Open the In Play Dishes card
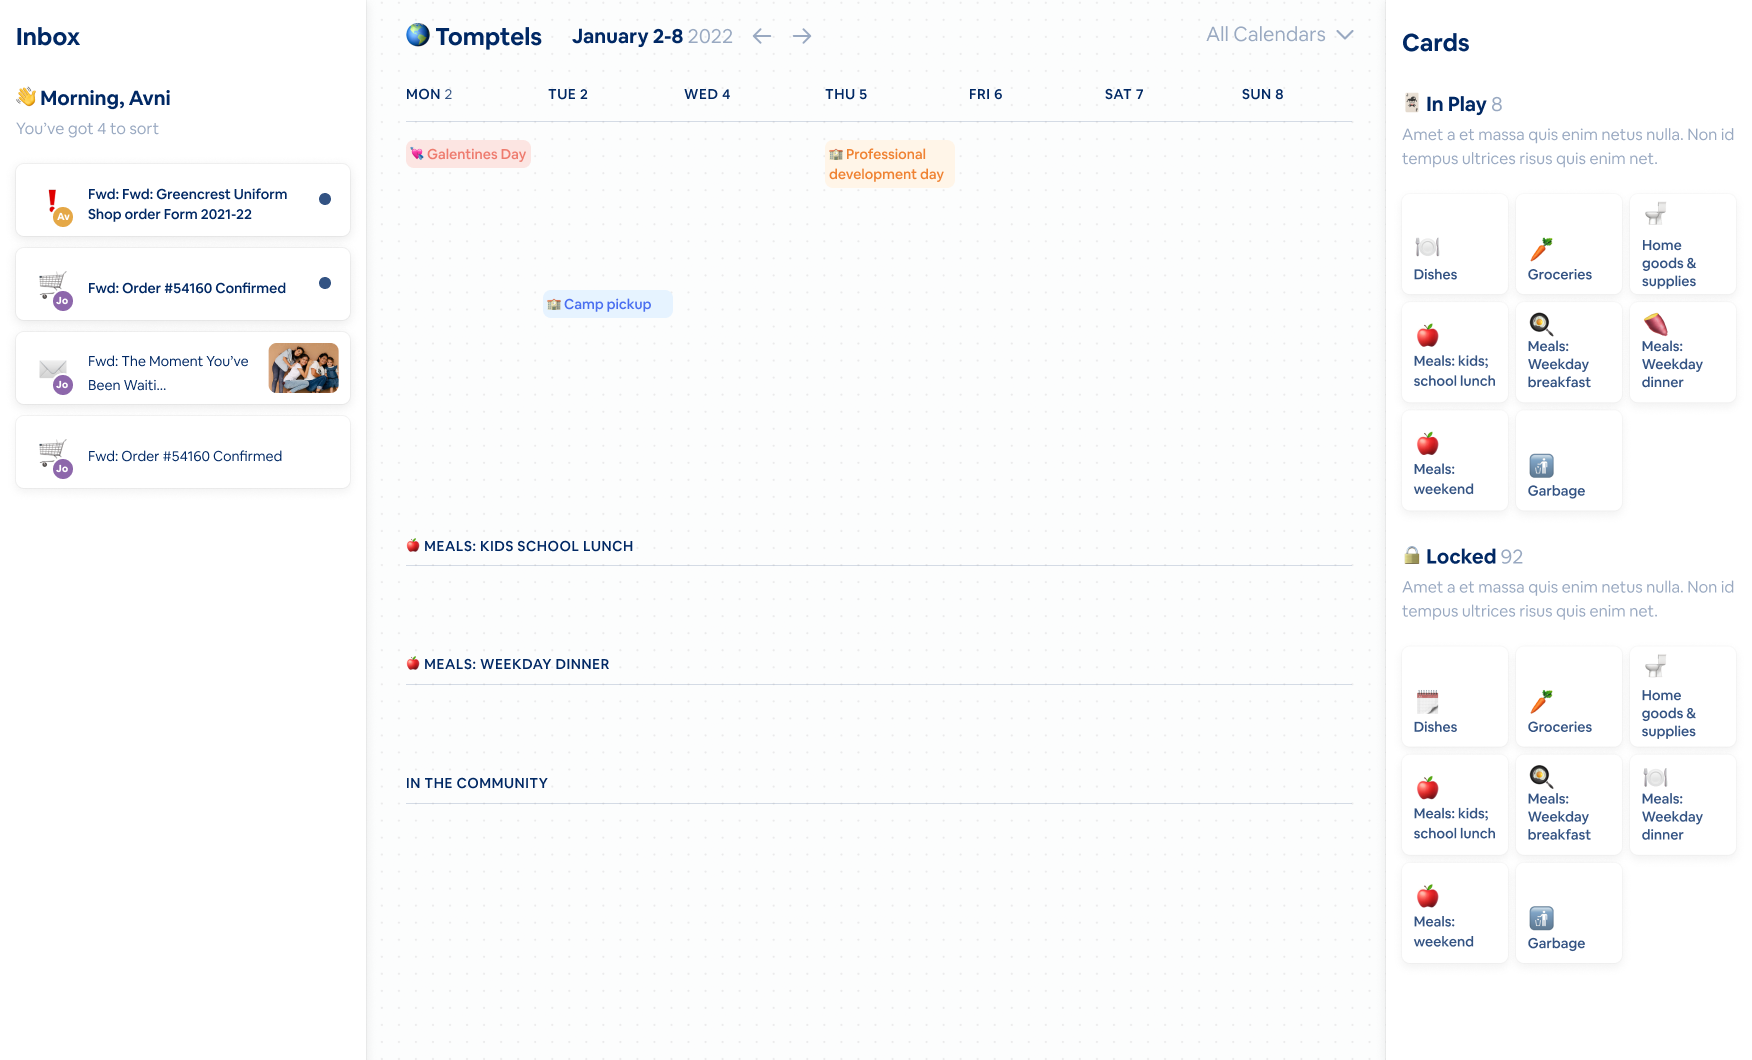The height and width of the screenshot is (1060, 1752). pos(1454,245)
